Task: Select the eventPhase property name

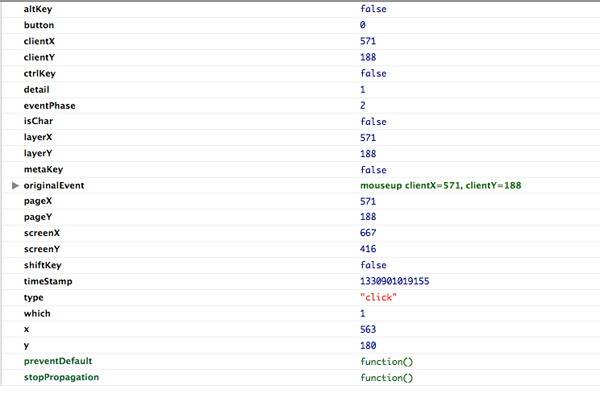Action: click(49, 106)
